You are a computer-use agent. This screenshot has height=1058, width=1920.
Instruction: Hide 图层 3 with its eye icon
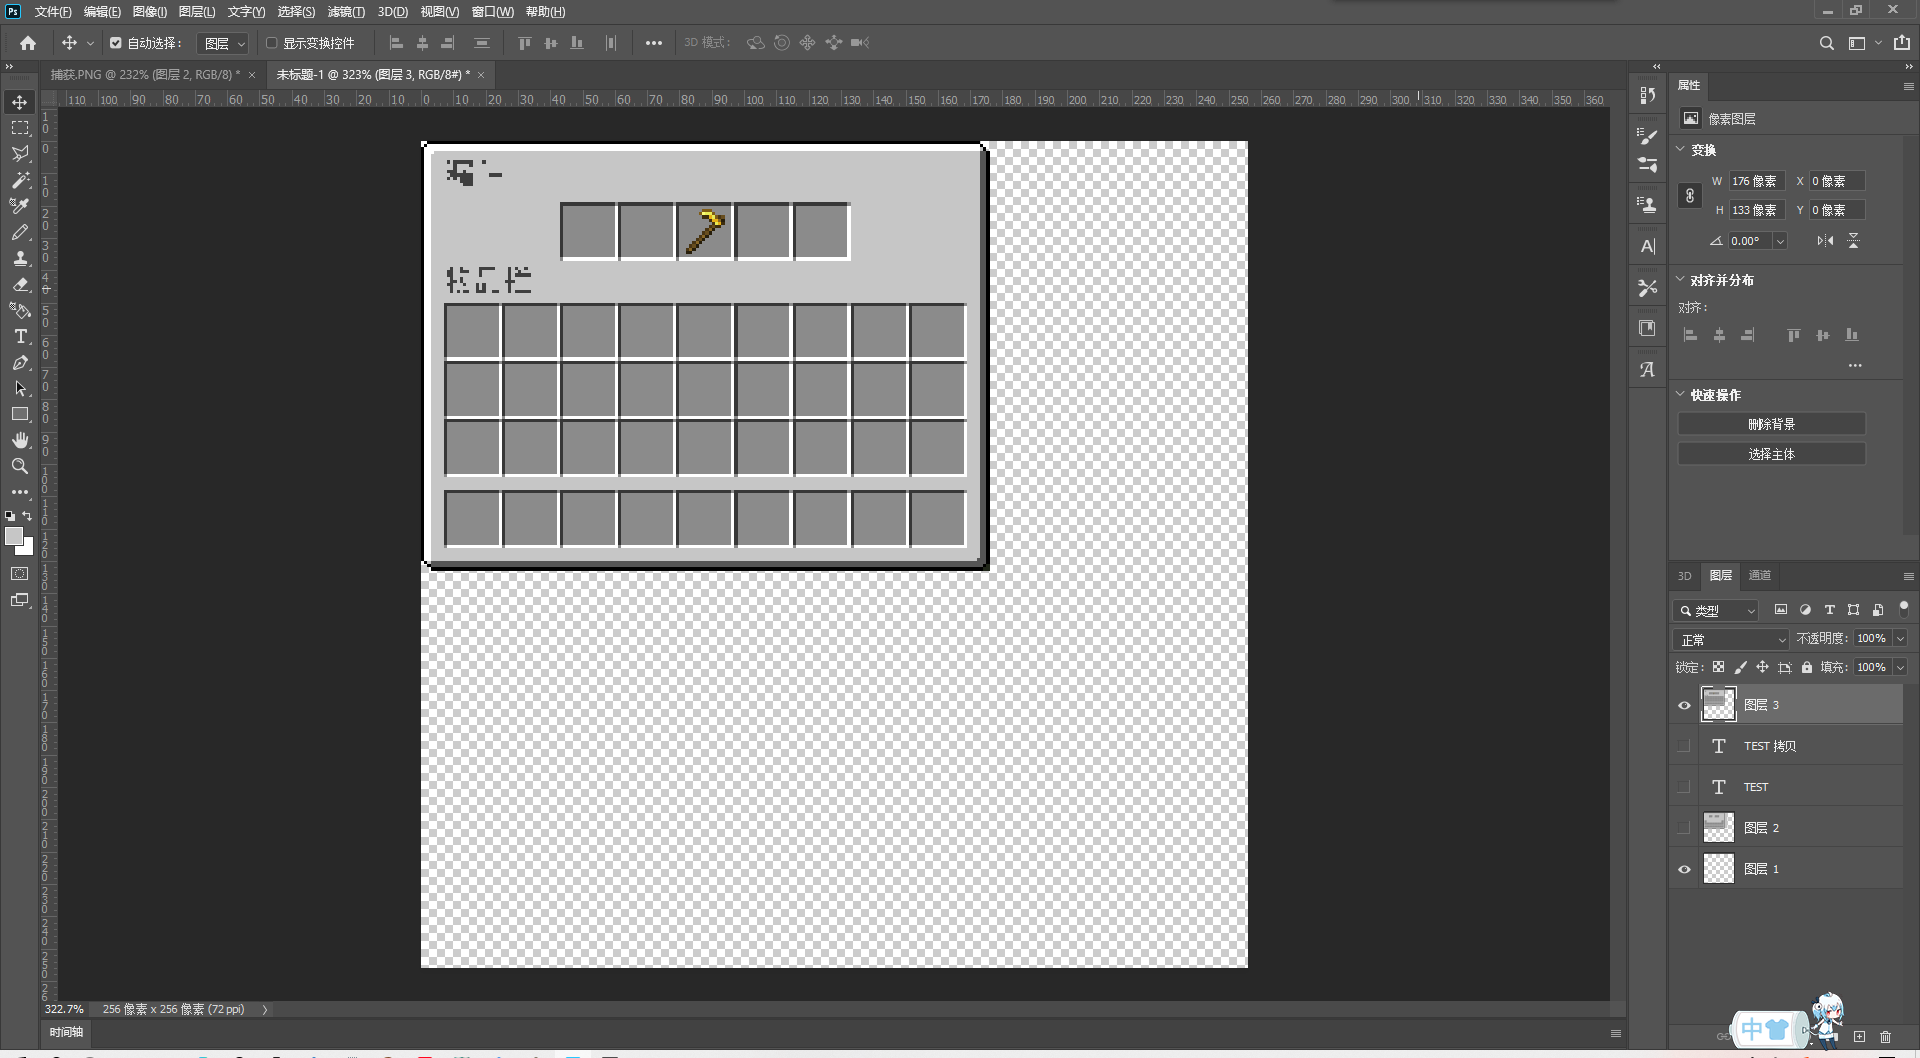(1684, 705)
